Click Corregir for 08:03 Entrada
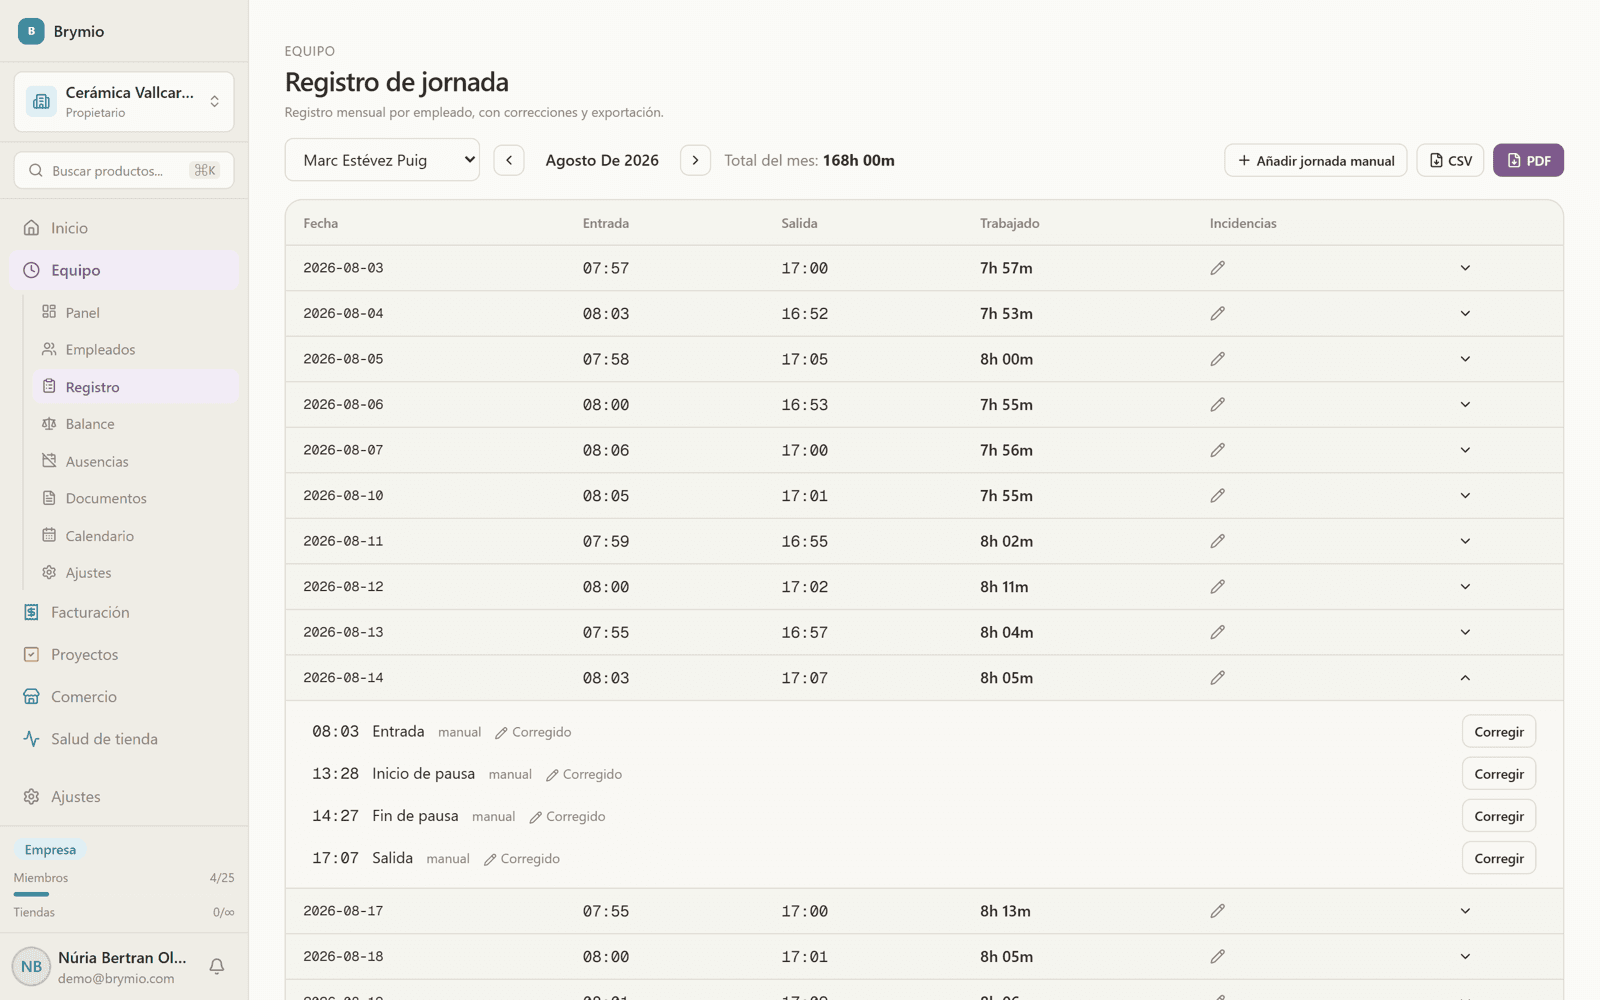Image resolution: width=1600 pixels, height=1000 pixels. click(1499, 732)
